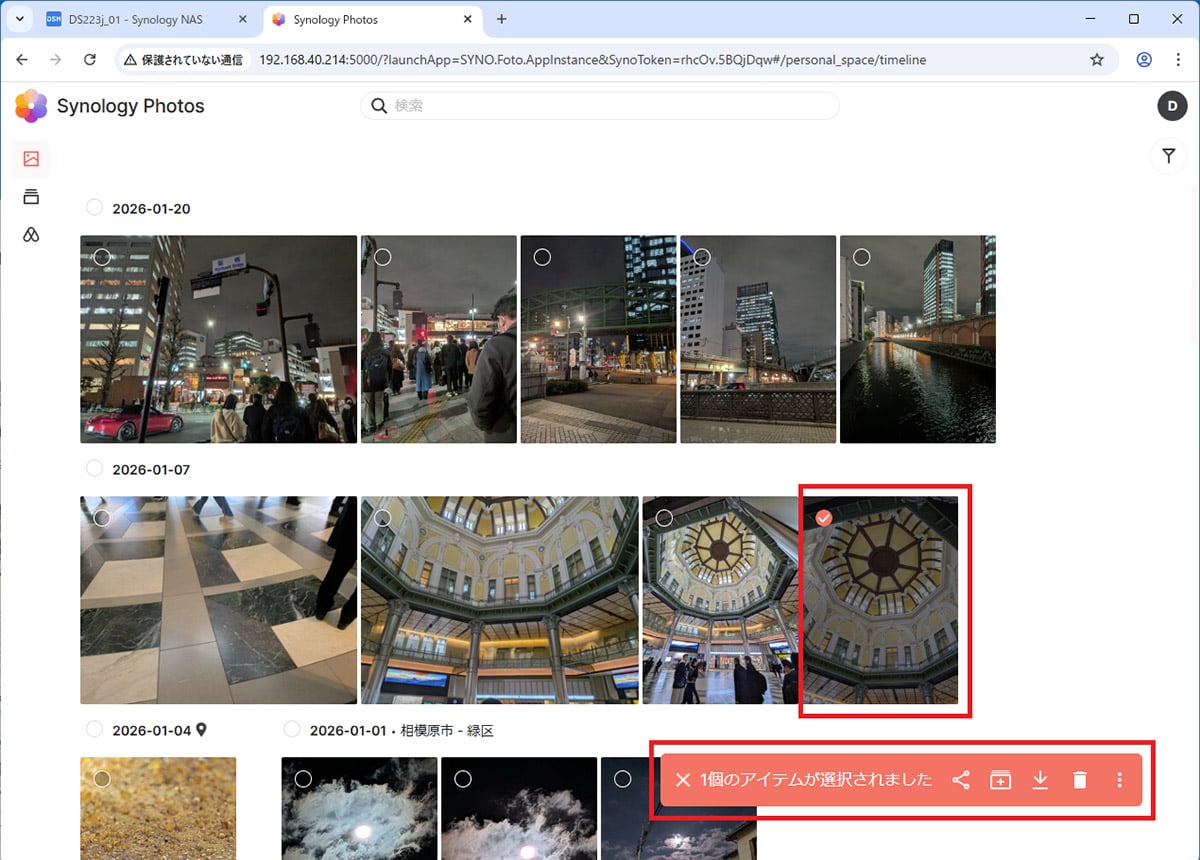1200x860 pixels.
Task: Click the share icon in selection bar
Action: pos(961,780)
